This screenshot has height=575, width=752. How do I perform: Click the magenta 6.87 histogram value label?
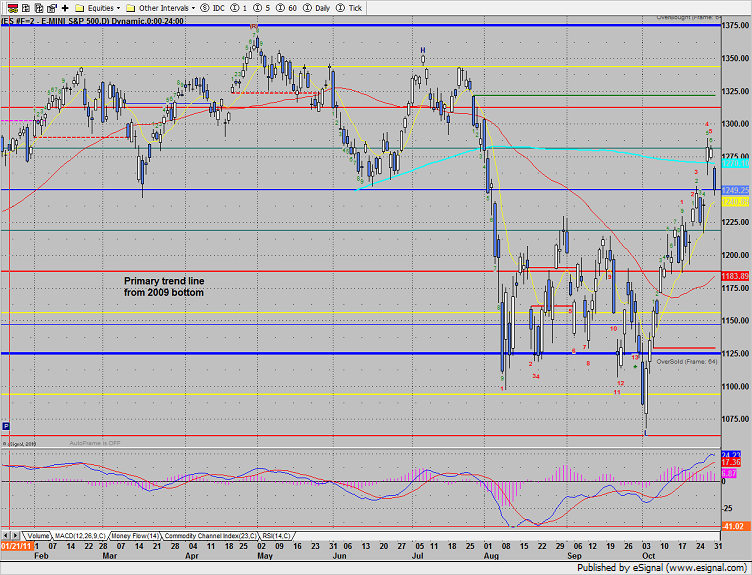point(729,473)
